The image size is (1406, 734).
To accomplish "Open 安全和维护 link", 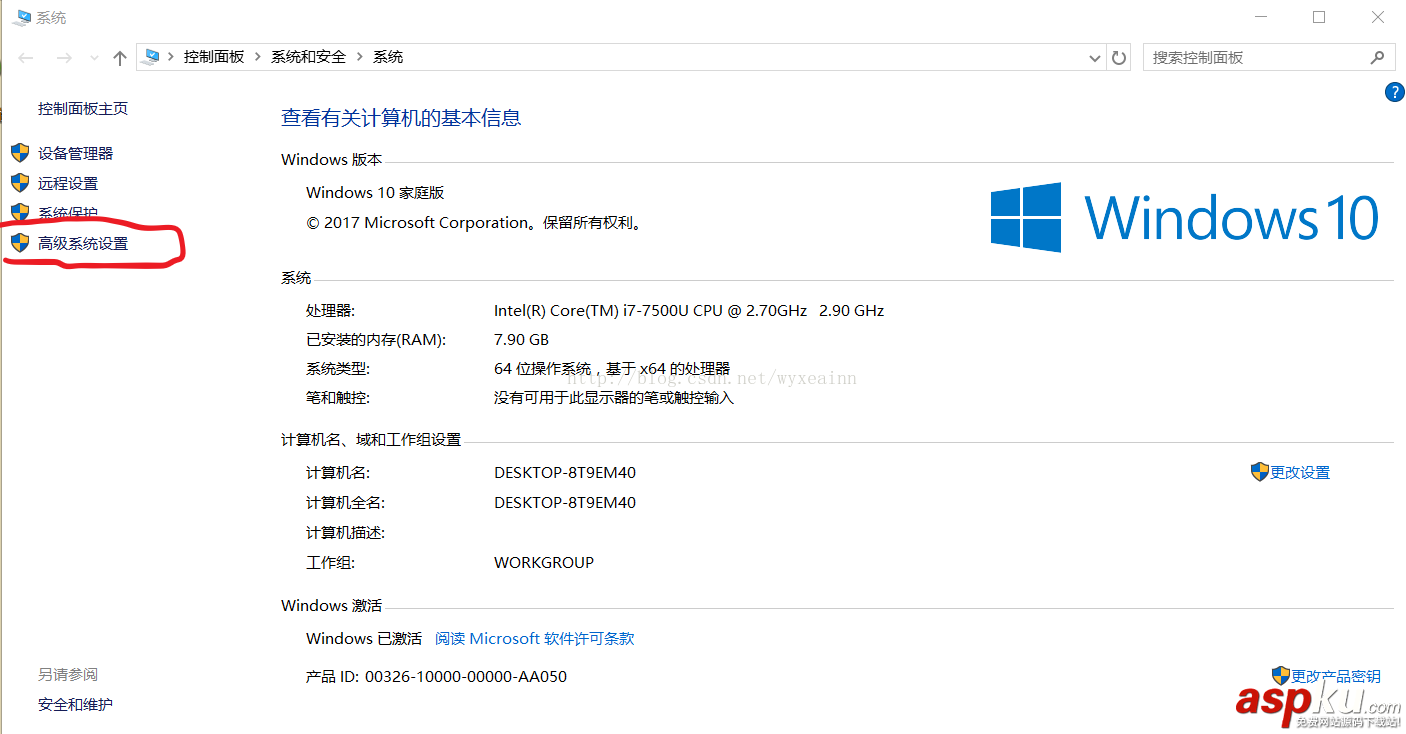I will (75, 704).
